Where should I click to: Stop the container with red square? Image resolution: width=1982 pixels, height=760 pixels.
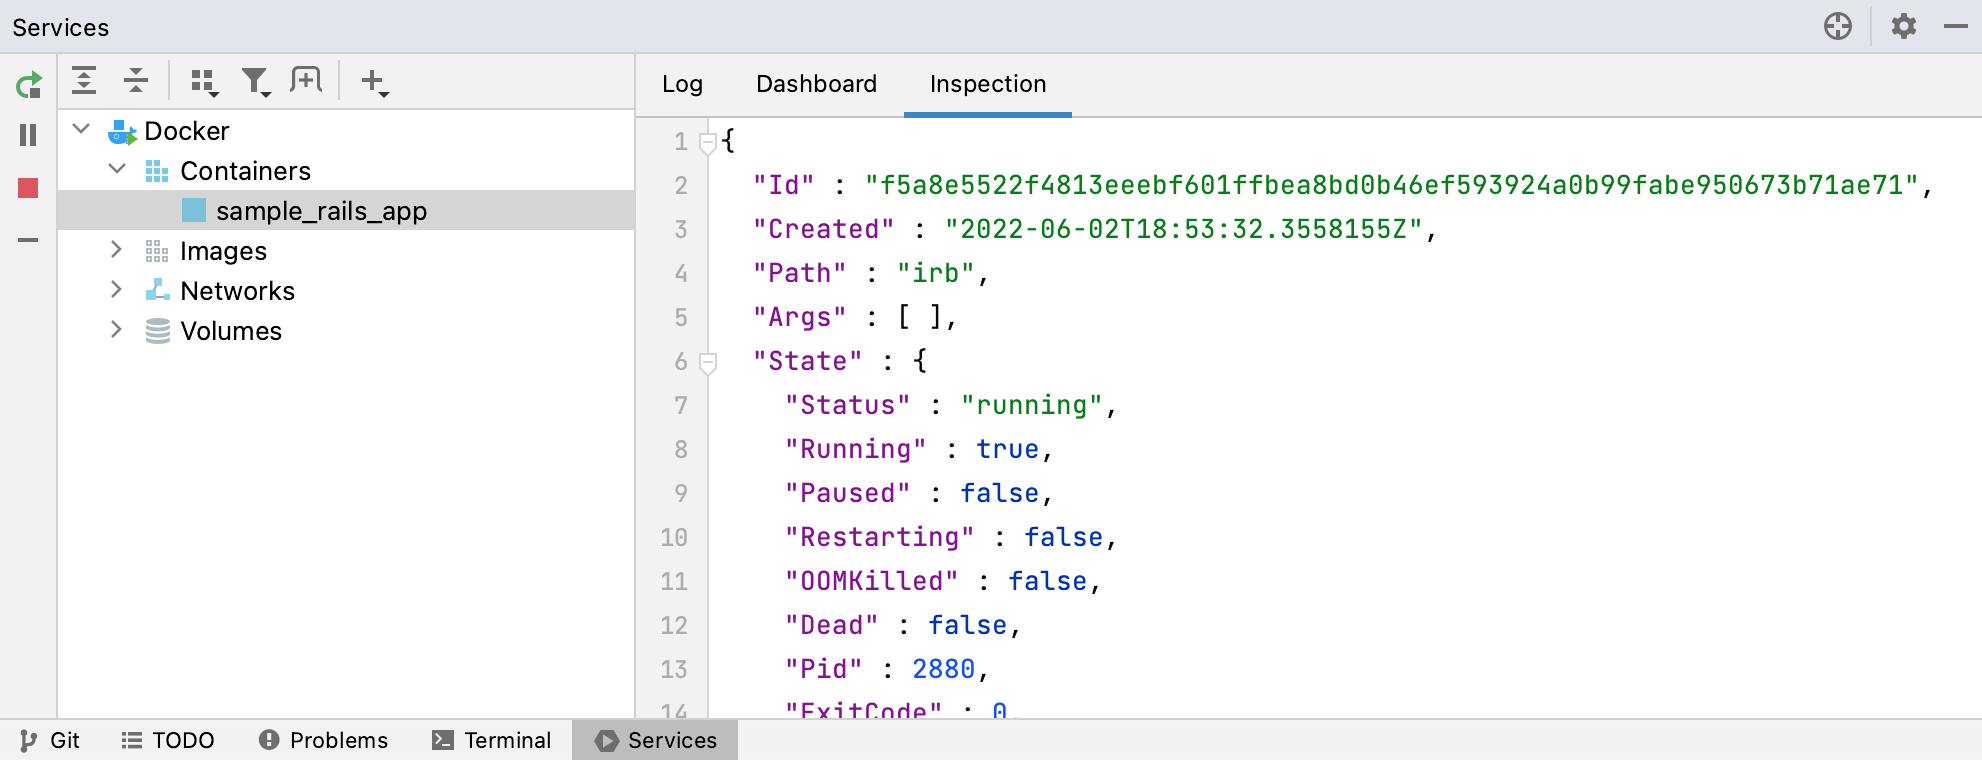pyautogui.click(x=28, y=188)
